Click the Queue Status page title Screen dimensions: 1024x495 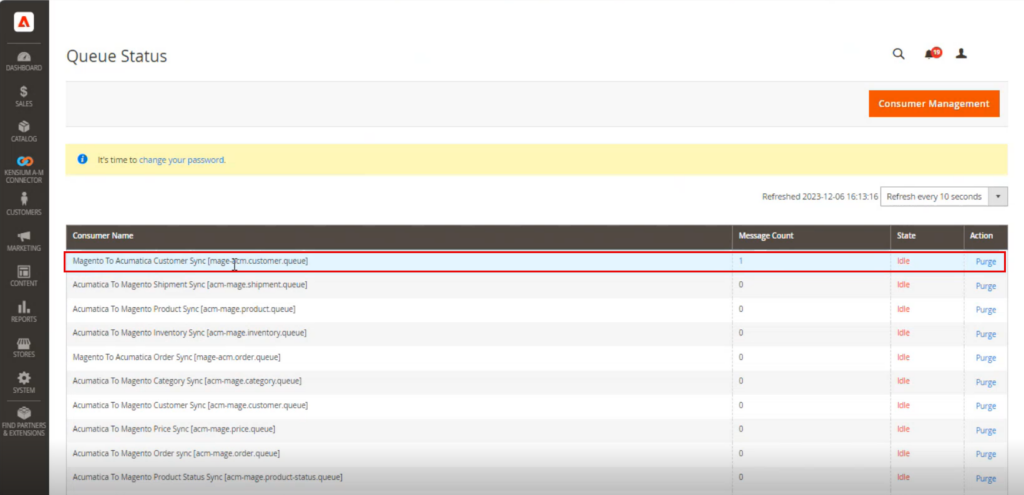(x=116, y=56)
